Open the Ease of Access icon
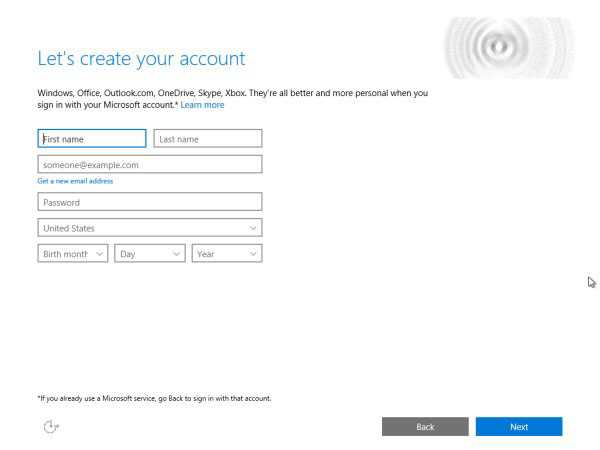Image resolution: width=600 pixels, height=450 pixels. tap(51, 426)
